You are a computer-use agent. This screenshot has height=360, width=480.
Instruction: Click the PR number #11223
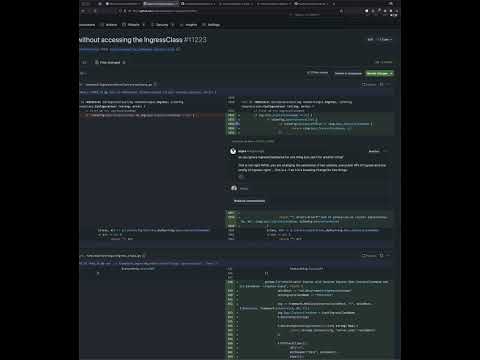pos(195,40)
